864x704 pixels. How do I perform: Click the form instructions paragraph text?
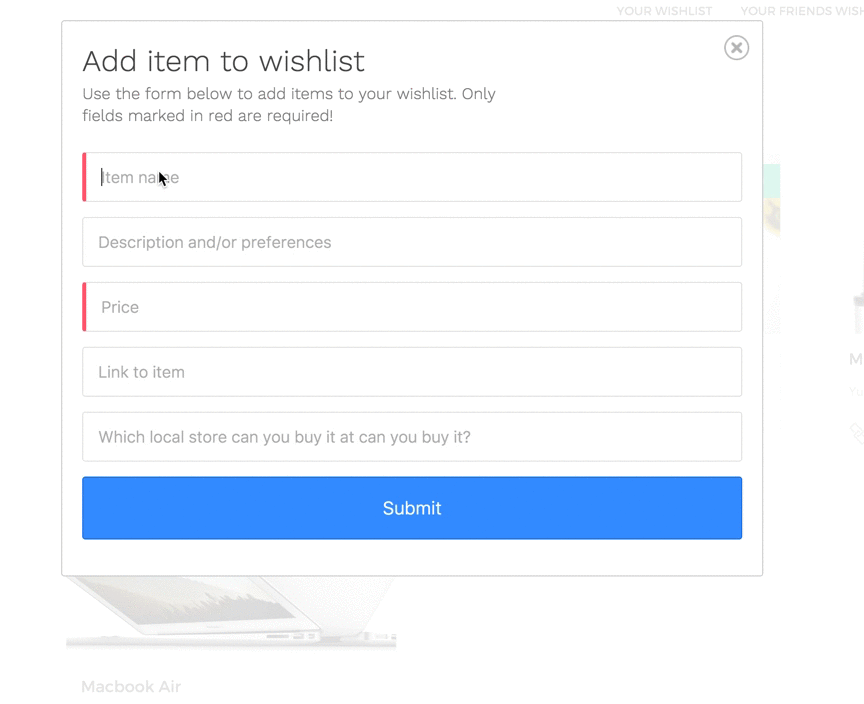289,105
